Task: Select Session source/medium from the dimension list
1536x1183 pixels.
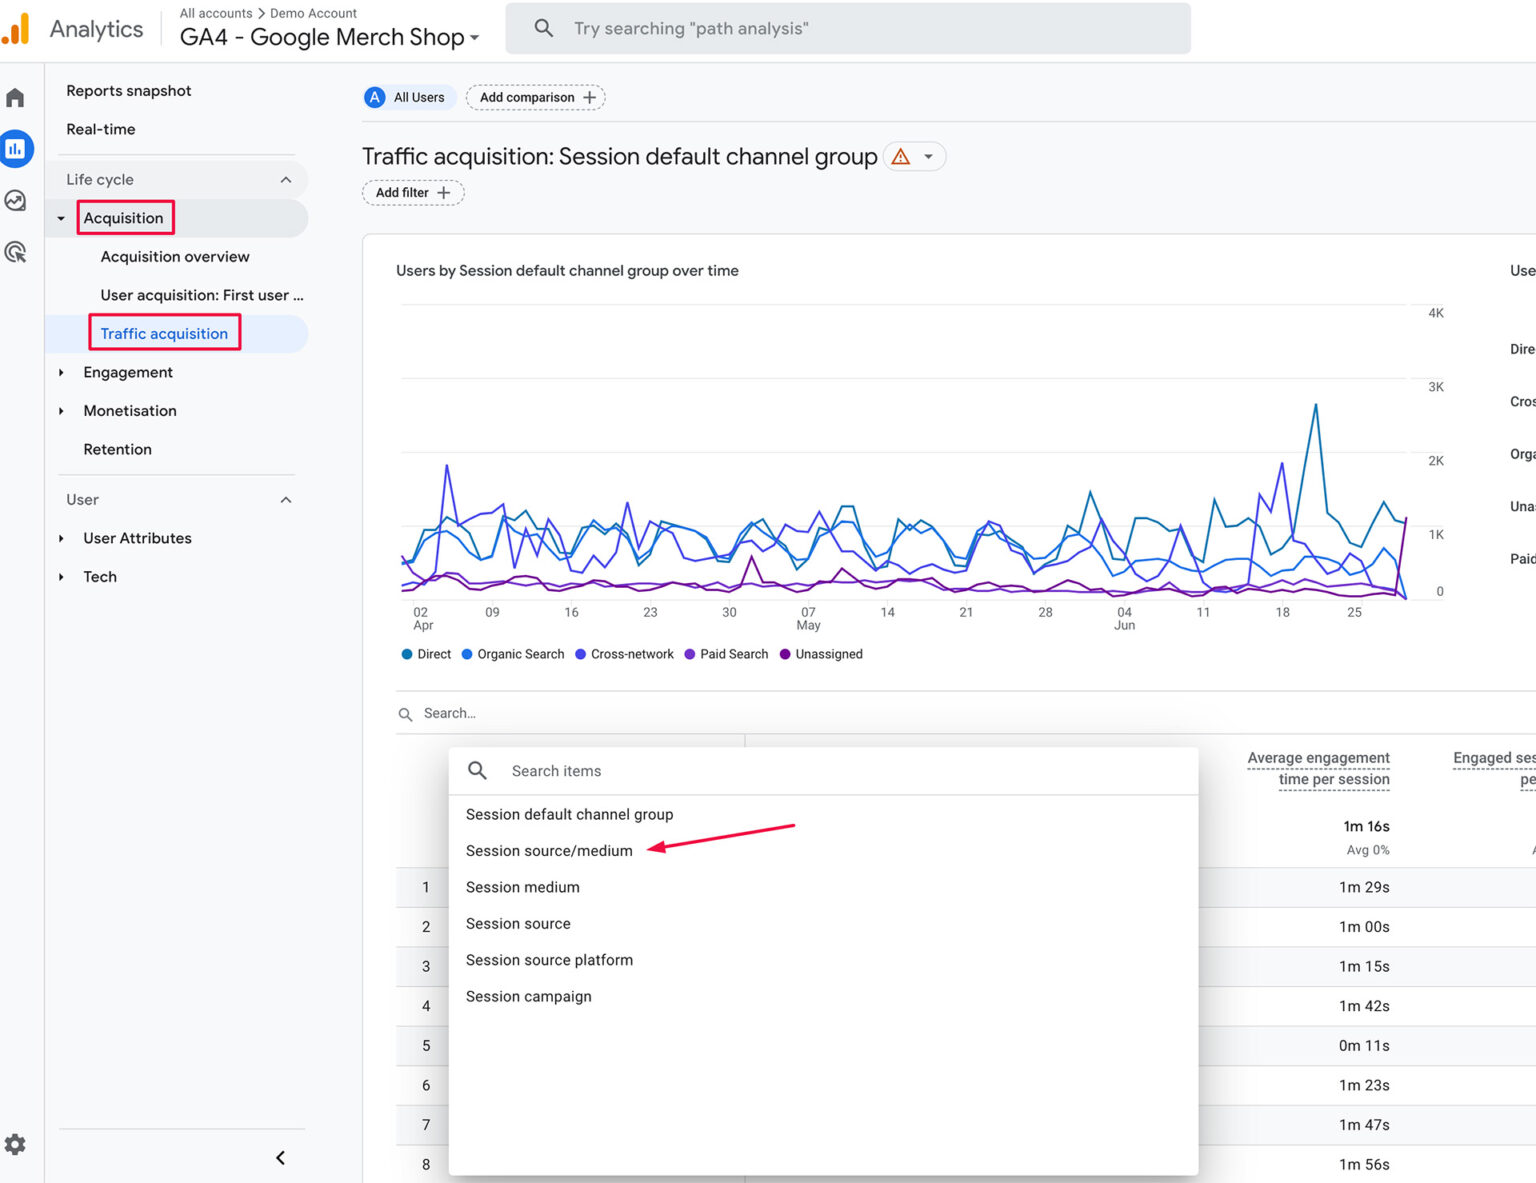Action: (549, 850)
